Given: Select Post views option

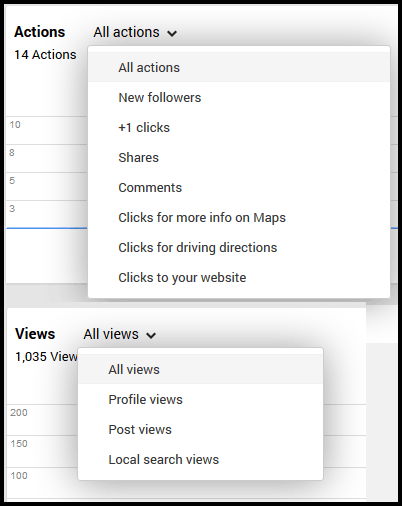Looking at the screenshot, I should point(200,429).
